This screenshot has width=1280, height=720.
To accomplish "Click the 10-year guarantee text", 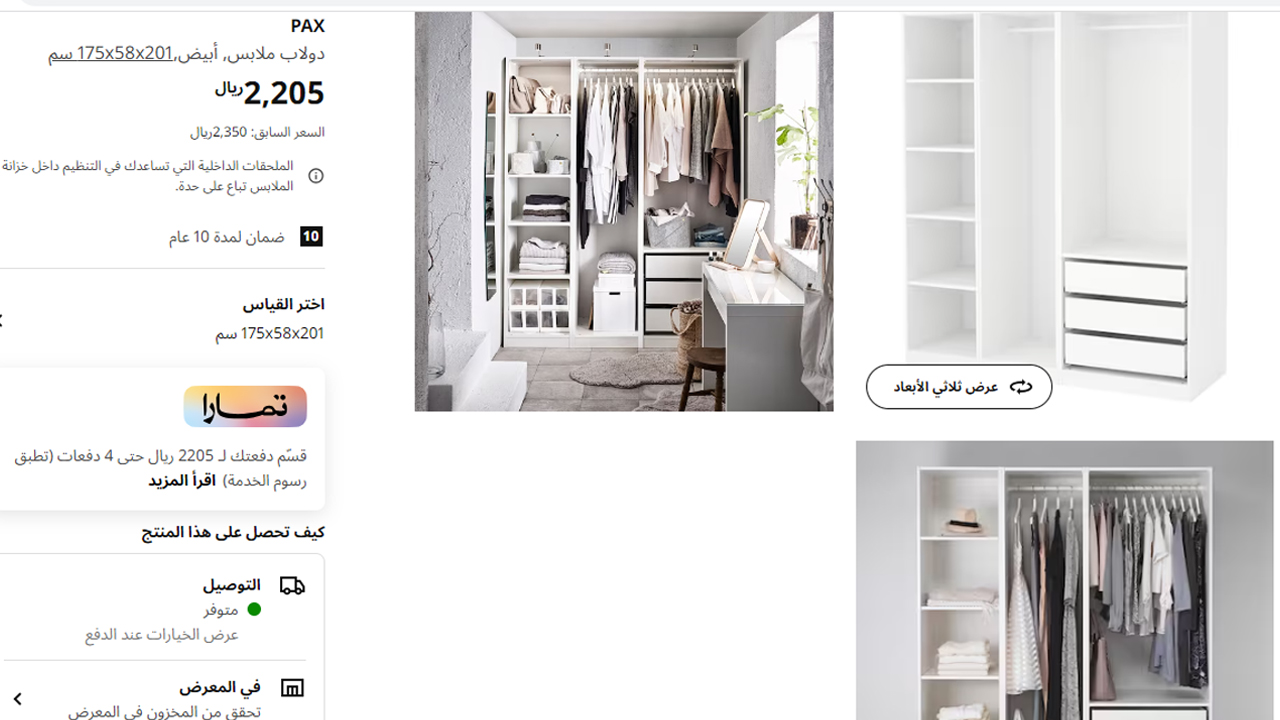I will coord(226,237).
